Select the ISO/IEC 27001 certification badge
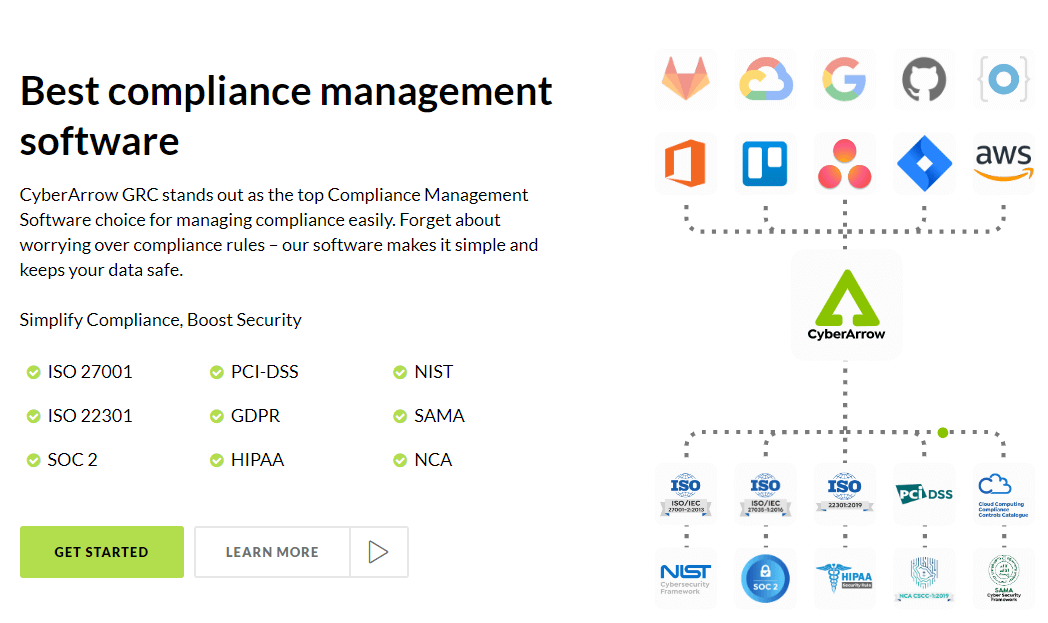Viewport: 1048px width, 623px height. coord(686,493)
